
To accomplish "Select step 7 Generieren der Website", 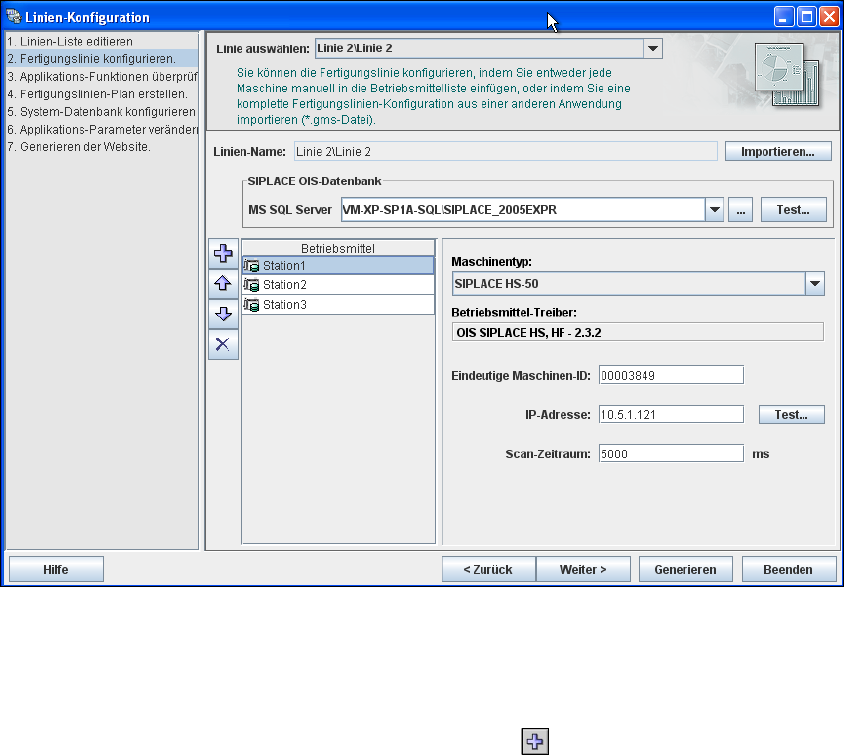I will pyautogui.click(x=79, y=146).
